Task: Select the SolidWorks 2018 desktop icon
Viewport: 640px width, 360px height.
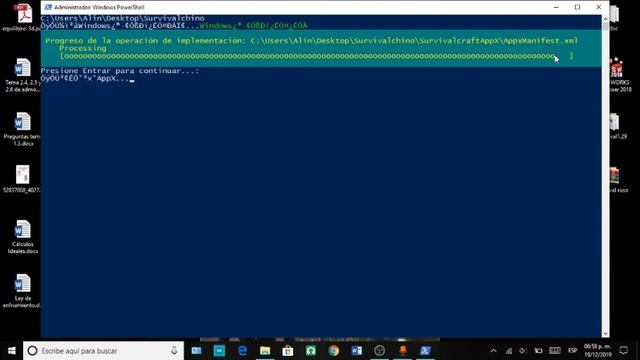Action: coord(620,75)
